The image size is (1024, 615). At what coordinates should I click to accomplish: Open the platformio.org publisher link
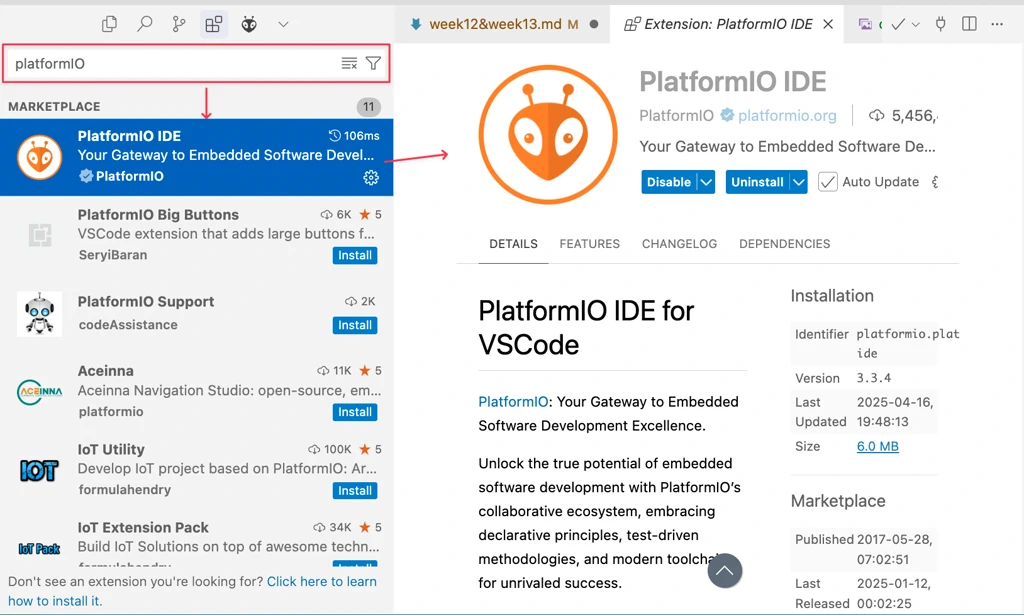[x=787, y=116]
